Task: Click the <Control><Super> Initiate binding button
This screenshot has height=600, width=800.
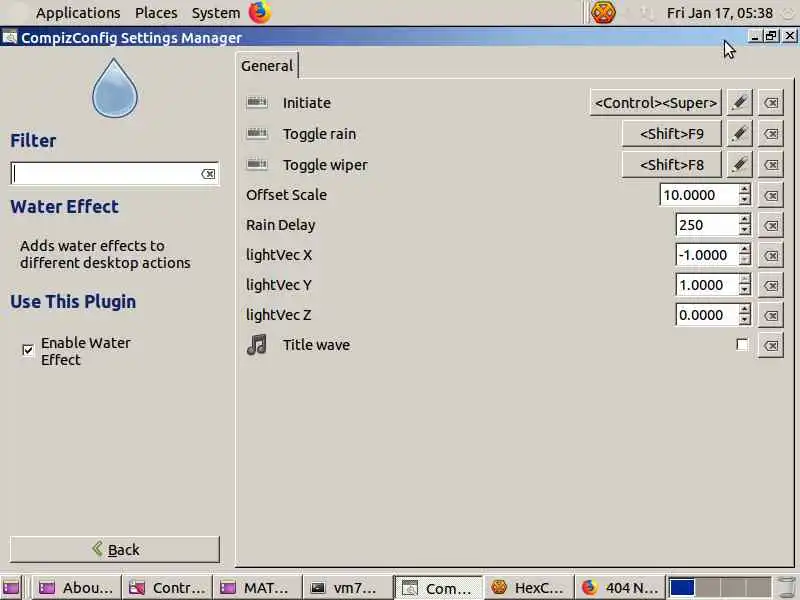Action: pos(656,103)
